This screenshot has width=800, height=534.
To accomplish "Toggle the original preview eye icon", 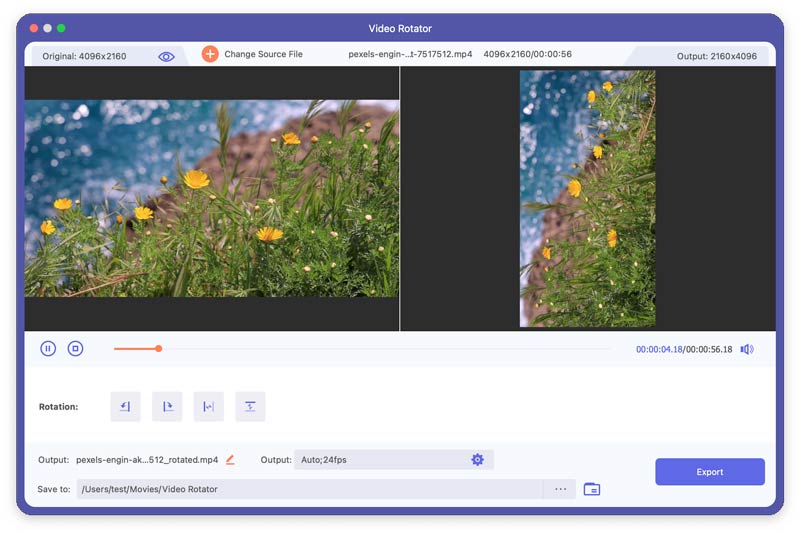I will tap(166, 57).
